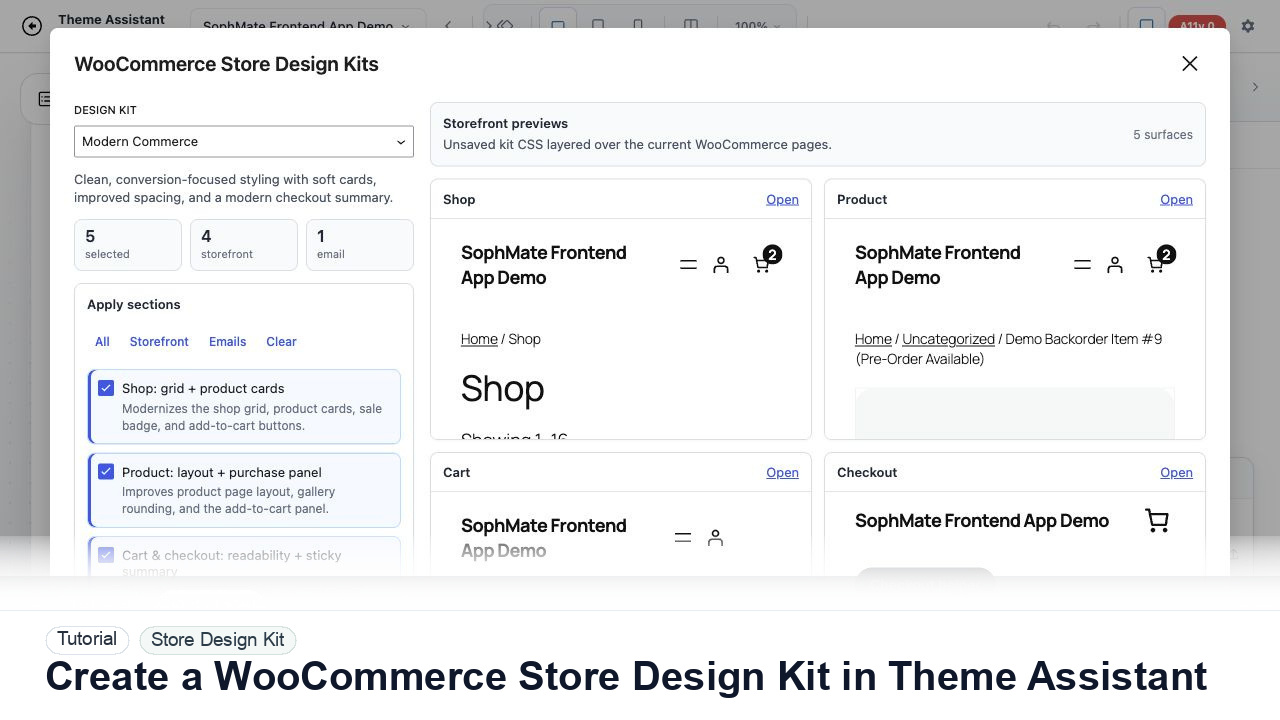Click the 'Demo Backorder Item #9' breadcrumb text
Image resolution: width=1280 pixels, height=720 pixels.
(x=1083, y=339)
